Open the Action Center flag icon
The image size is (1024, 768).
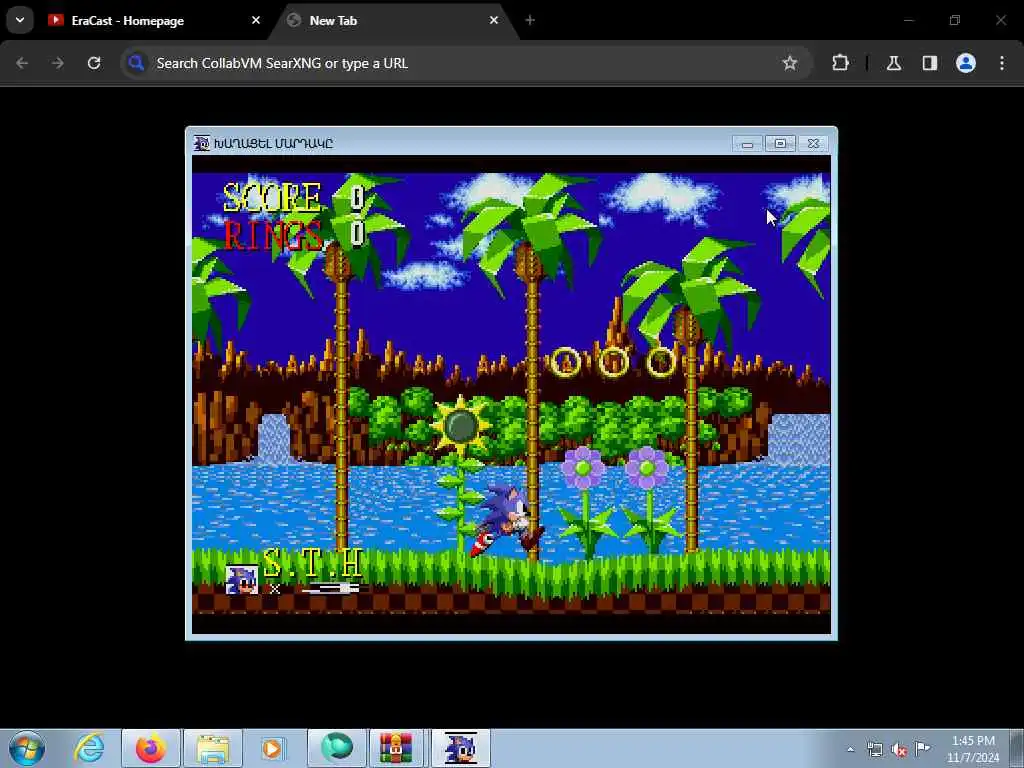(x=923, y=748)
